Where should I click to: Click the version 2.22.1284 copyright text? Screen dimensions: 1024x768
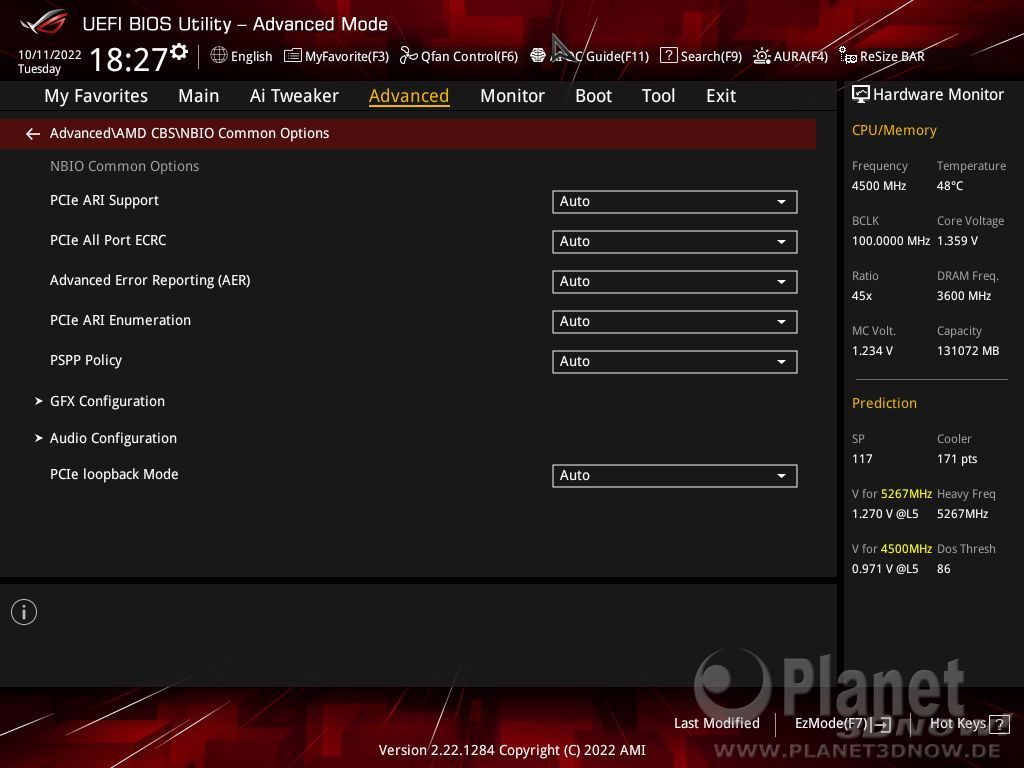point(512,750)
